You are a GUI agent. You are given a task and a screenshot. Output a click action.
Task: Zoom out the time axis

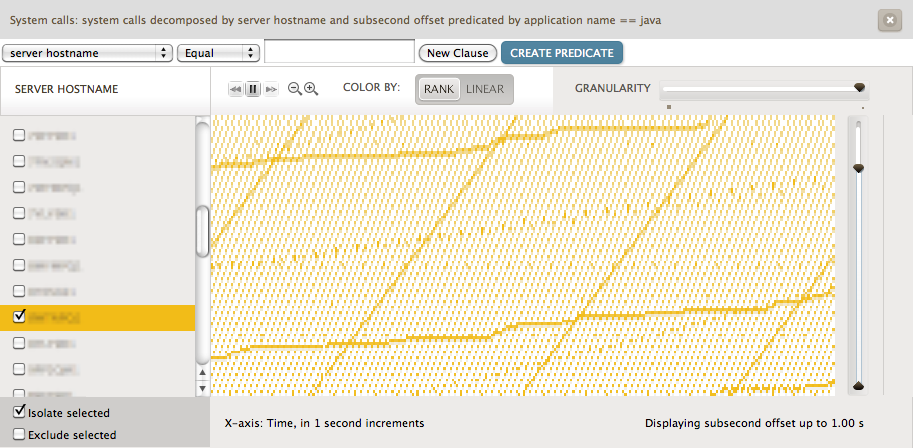[x=295, y=89]
